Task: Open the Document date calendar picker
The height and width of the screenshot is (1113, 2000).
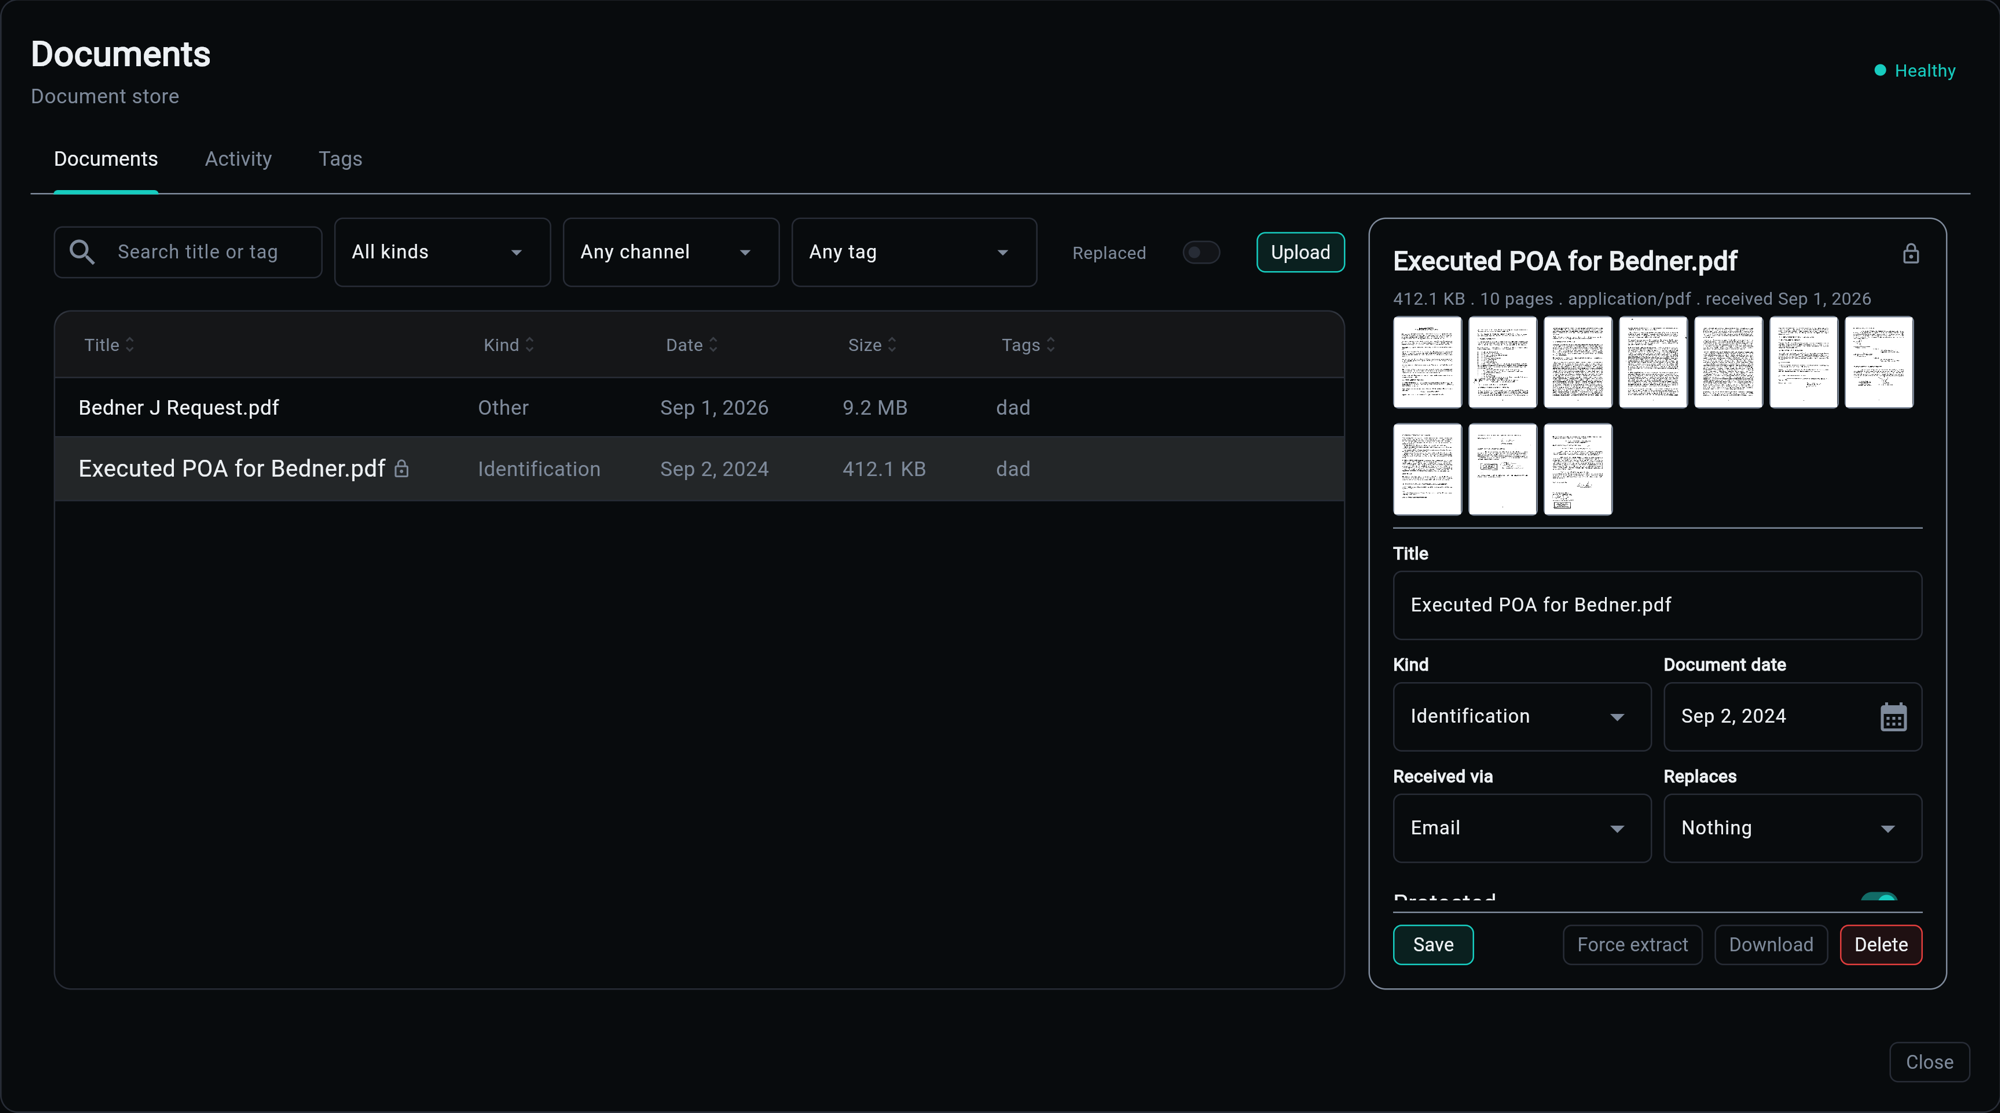Action: [1893, 717]
